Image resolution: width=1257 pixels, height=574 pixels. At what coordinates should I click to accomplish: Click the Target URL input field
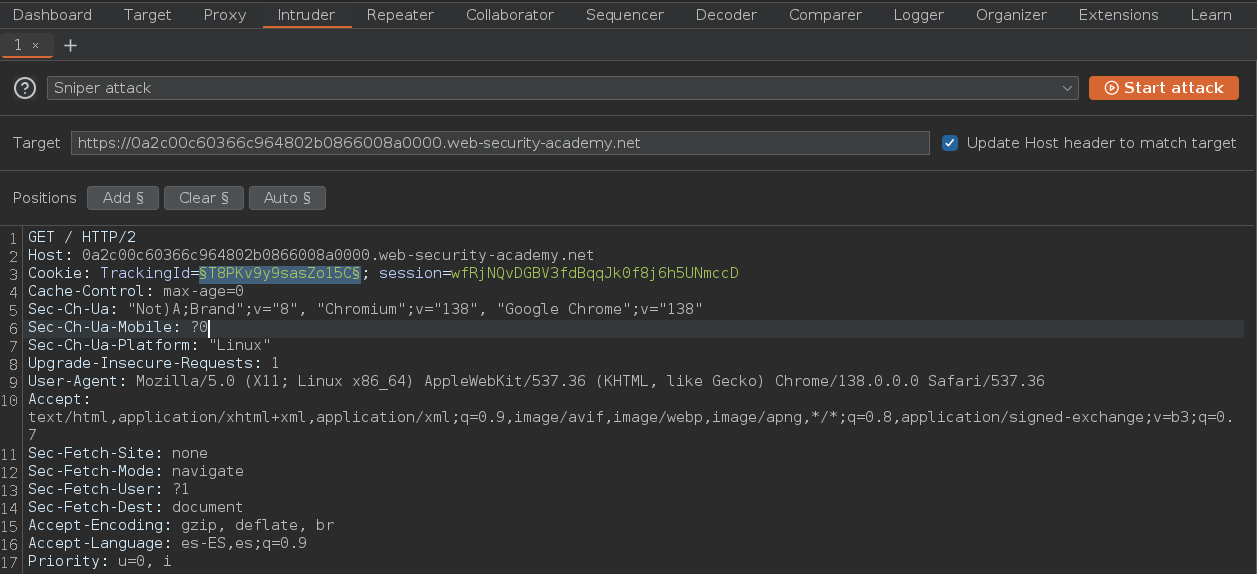pyautogui.click(x=500, y=143)
